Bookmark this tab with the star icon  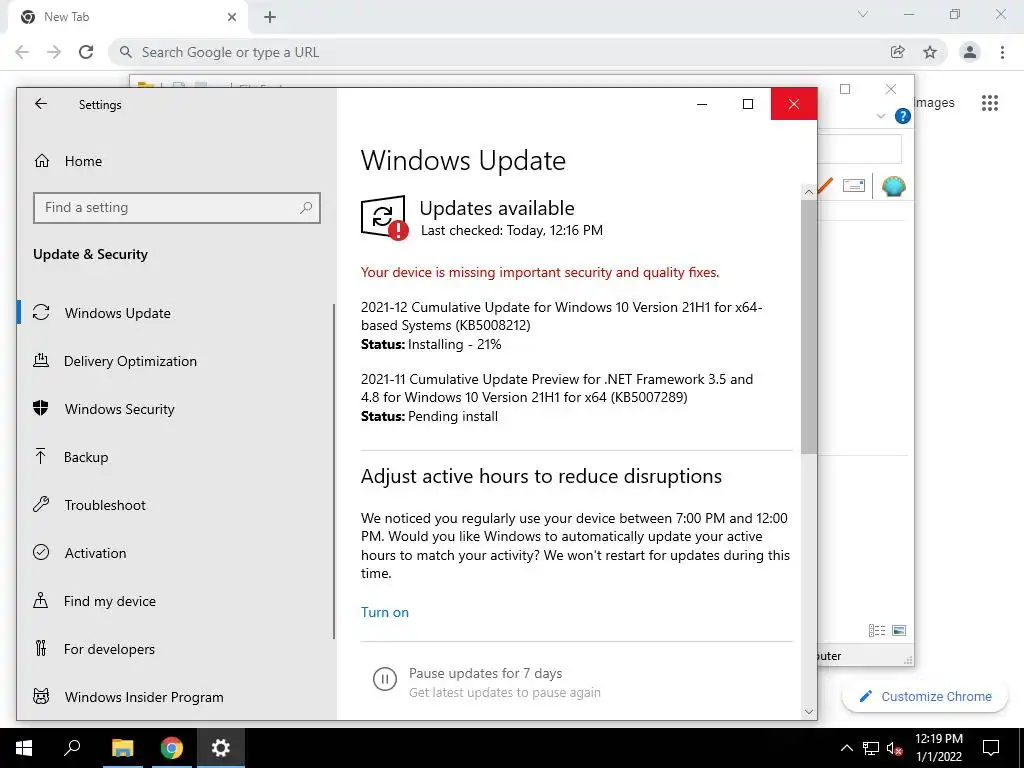tap(930, 52)
